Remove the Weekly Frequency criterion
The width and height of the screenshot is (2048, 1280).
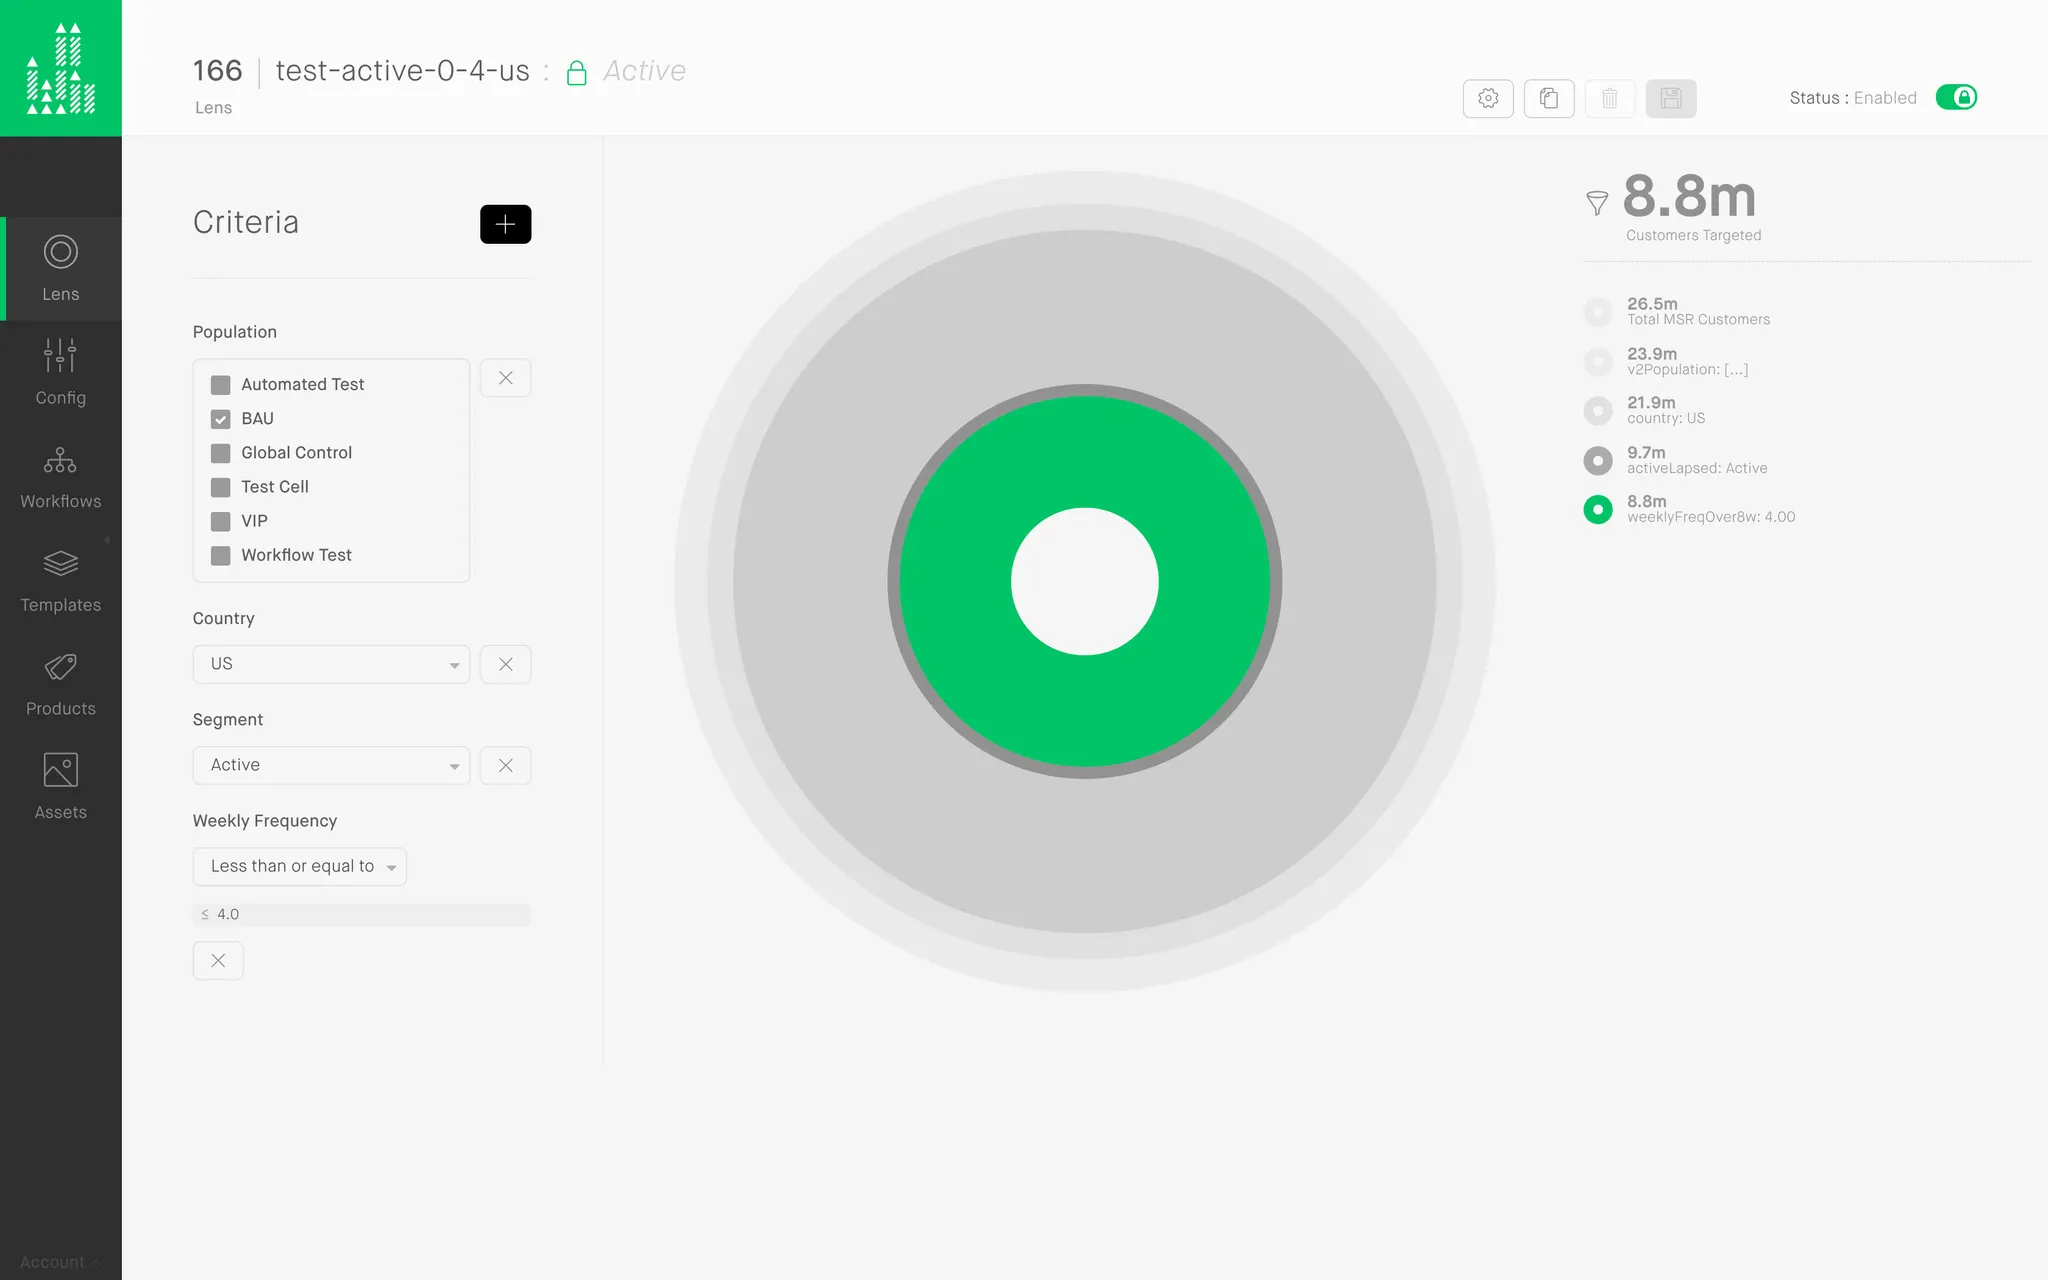click(x=218, y=961)
